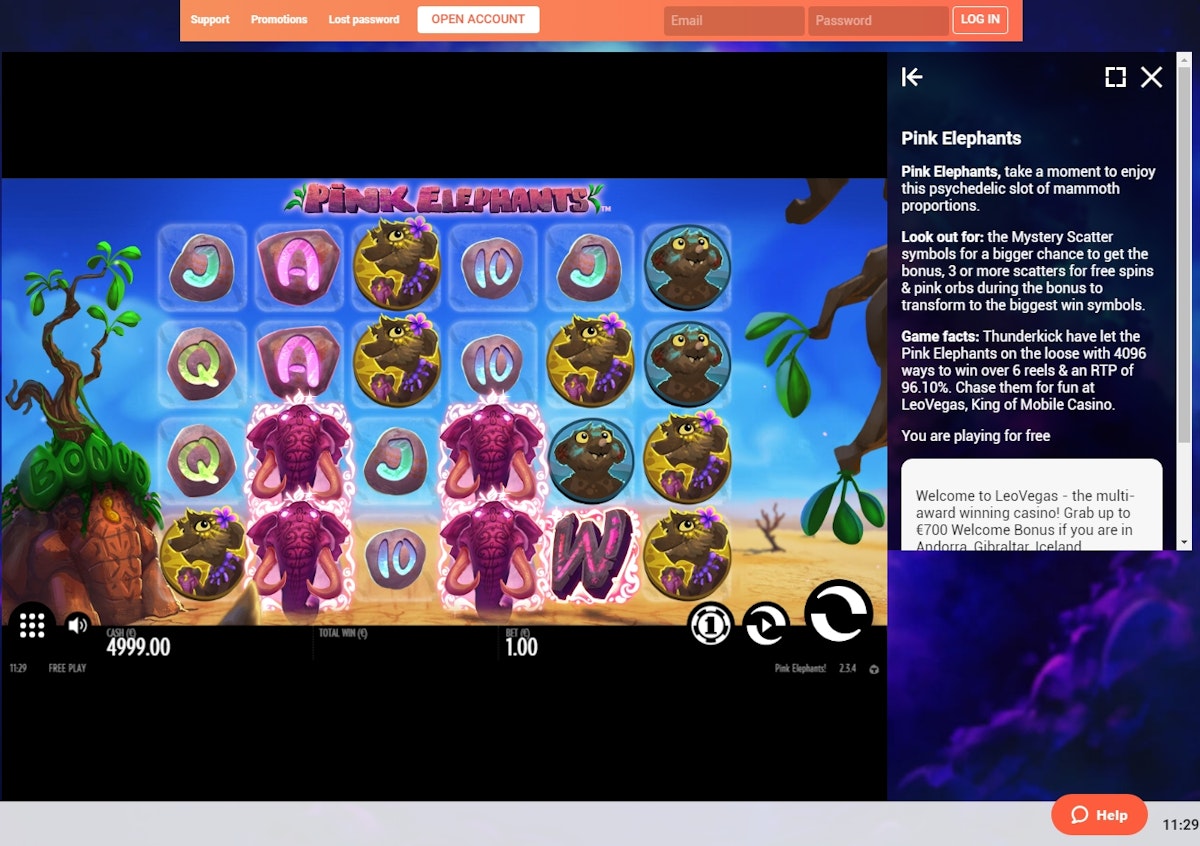Click the W wild symbol on reels
The image size is (1200, 846).
[590, 555]
